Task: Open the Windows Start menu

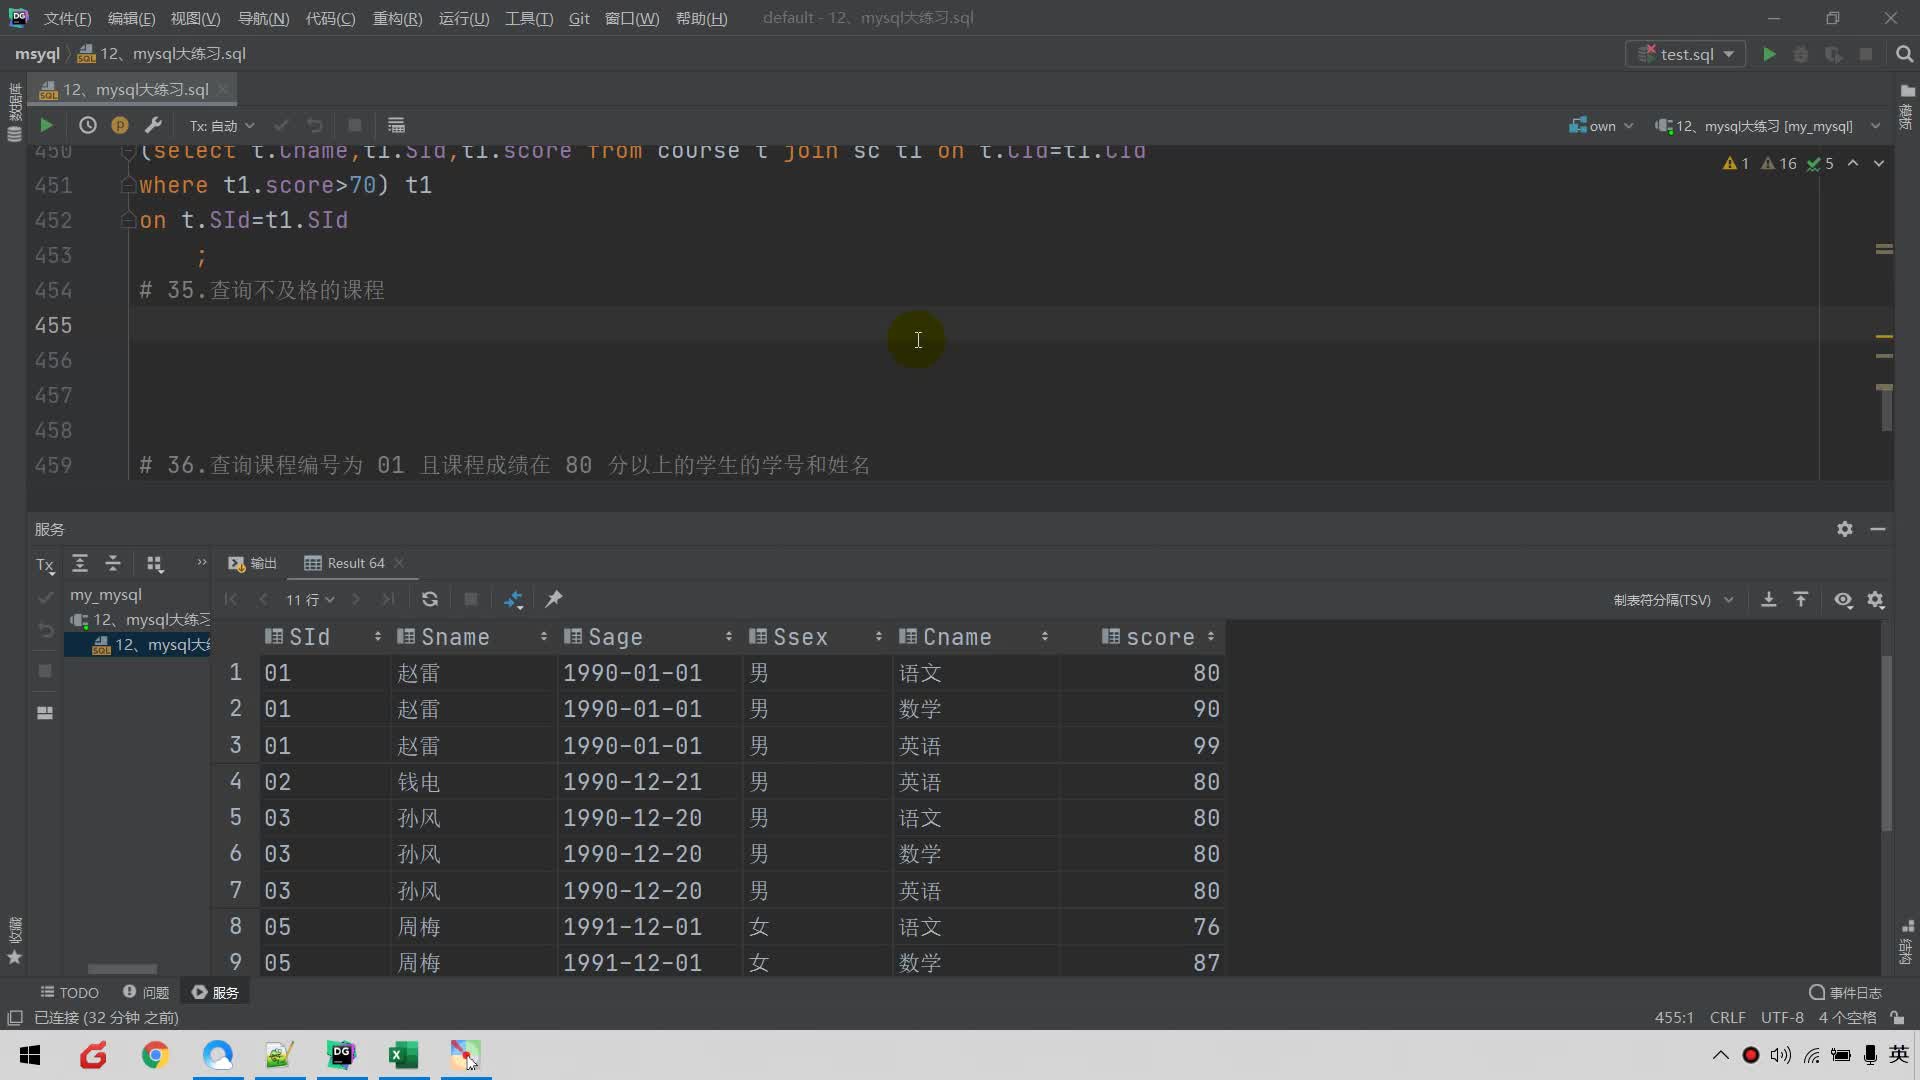Action: [30, 1055]
